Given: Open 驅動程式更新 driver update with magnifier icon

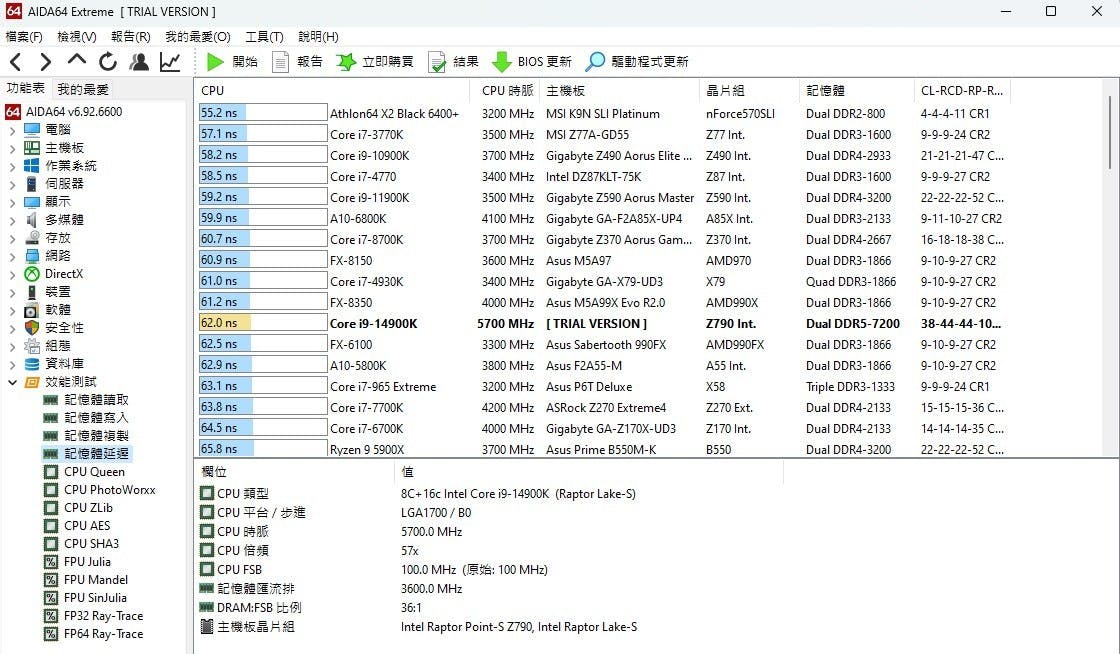Looking at the screenshot, I should click(637, 62).
